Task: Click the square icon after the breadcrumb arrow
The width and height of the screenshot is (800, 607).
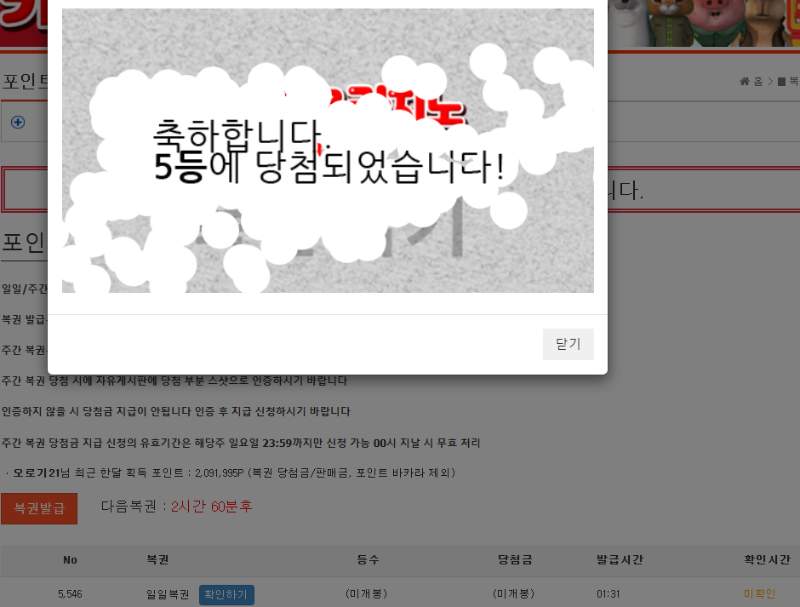Action: 782,81
